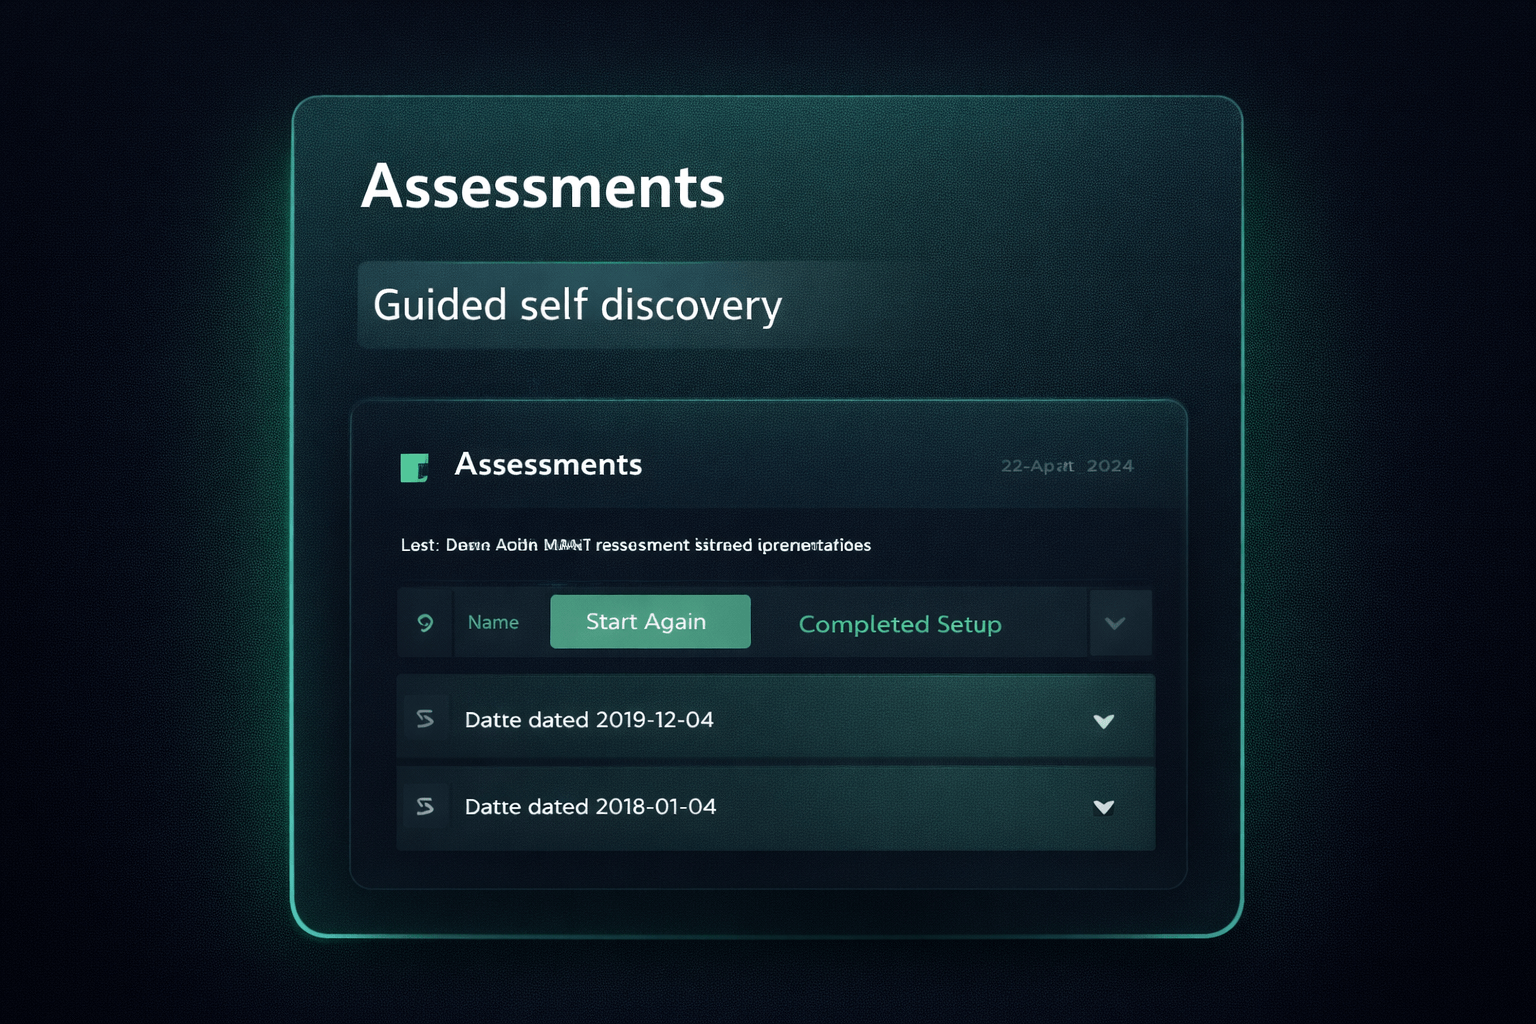Enable the Completed Setup state
This screenshot has height=1024, width=1536.
coord(899,624)
